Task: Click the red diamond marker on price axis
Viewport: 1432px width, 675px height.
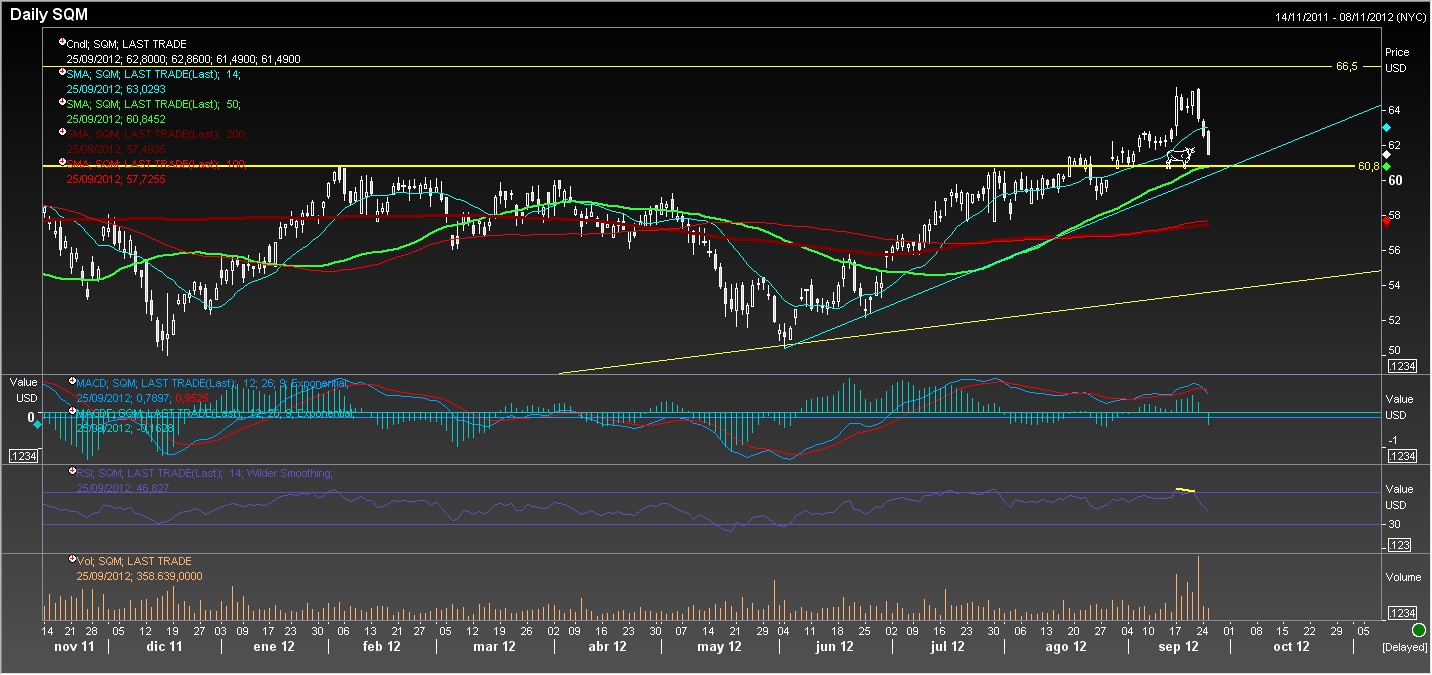Action: pyautogui.click(x=1386, y=221)
